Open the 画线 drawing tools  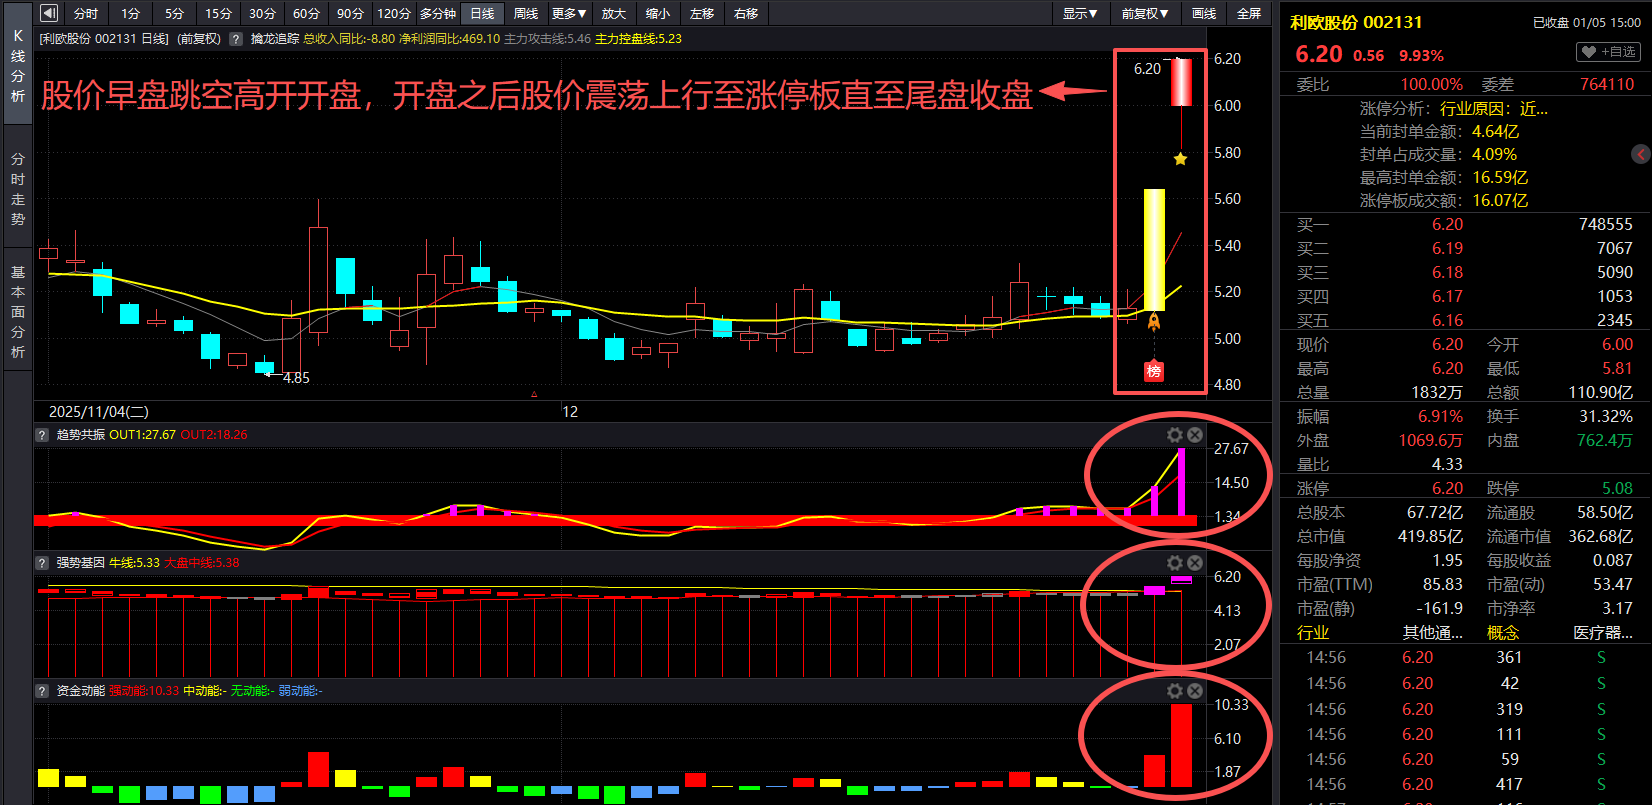point(1204,13)
